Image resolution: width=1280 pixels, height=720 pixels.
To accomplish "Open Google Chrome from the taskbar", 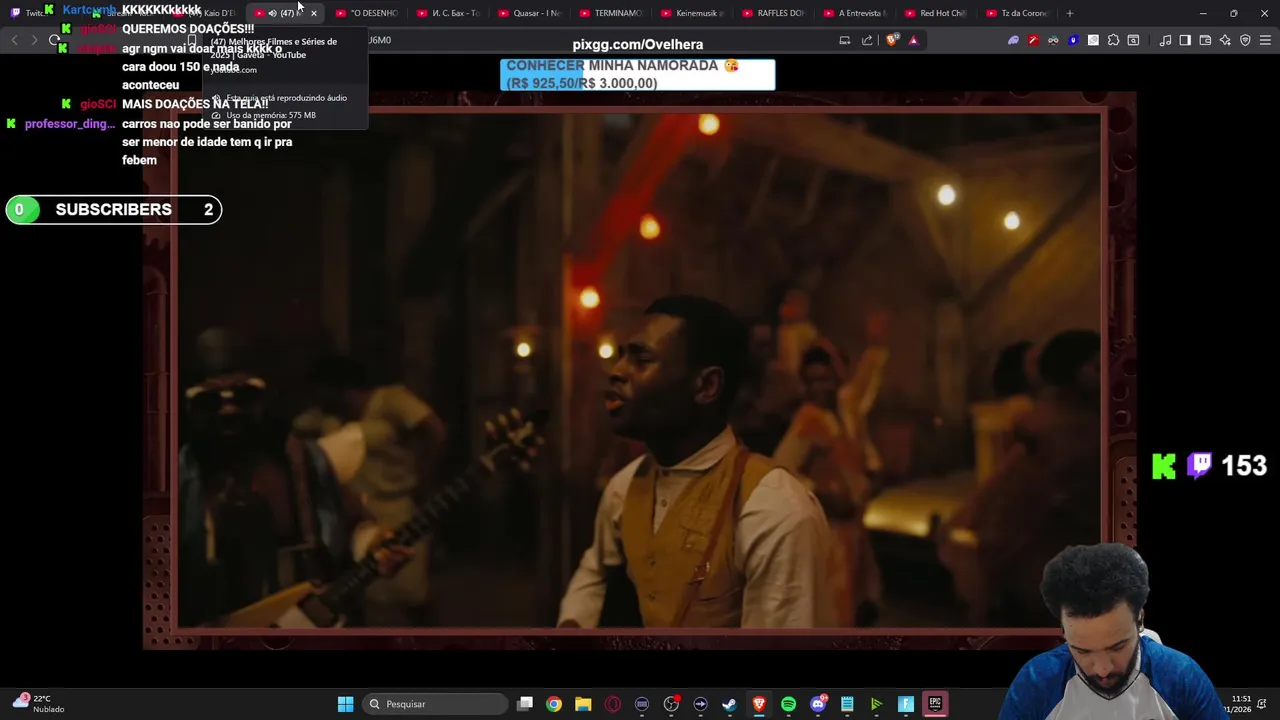I will (554, 704).
